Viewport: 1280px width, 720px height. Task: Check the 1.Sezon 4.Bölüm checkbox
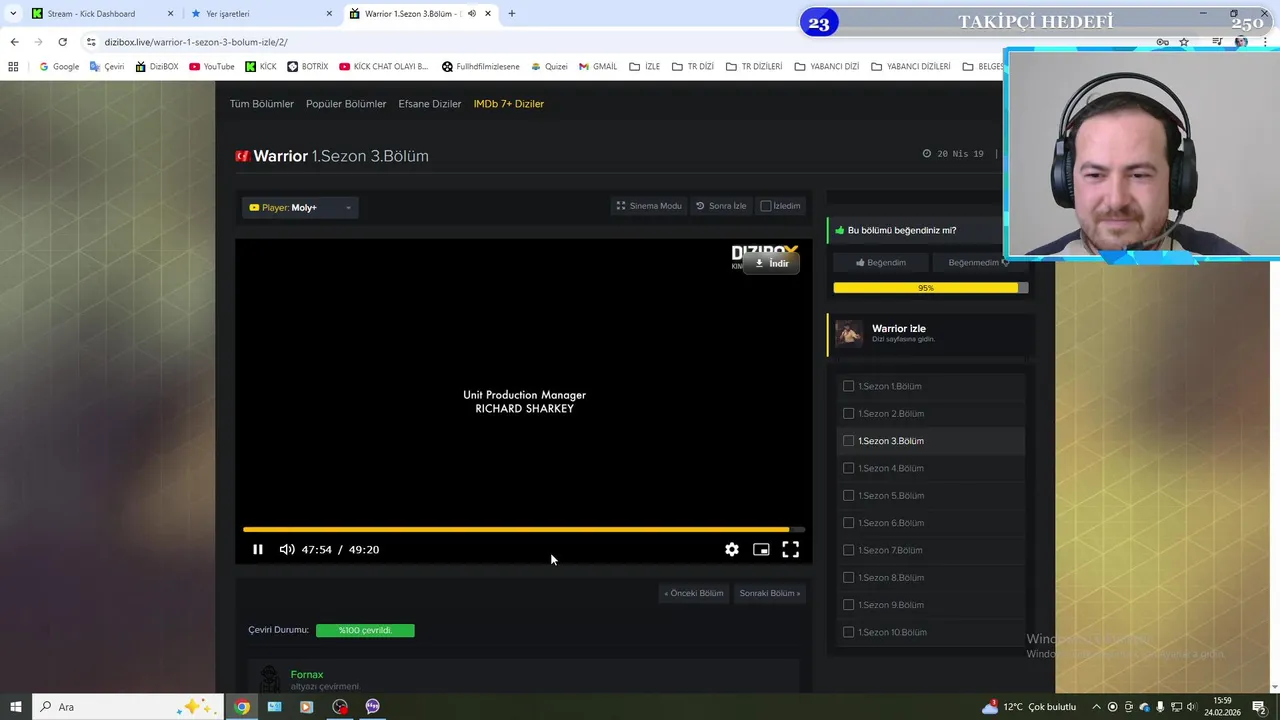[x=848, y=468]
